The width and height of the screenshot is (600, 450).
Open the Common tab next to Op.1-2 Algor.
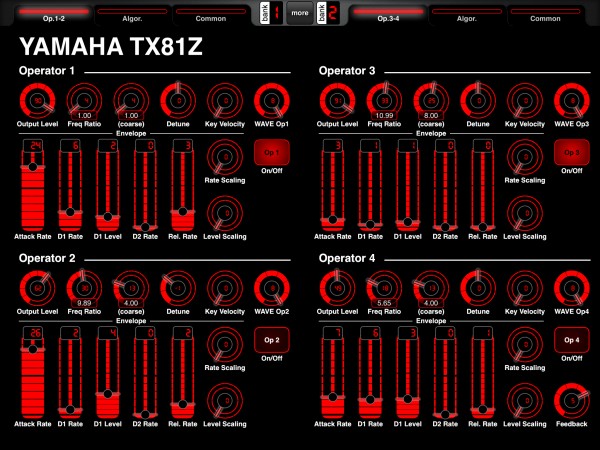pos(211,15)
